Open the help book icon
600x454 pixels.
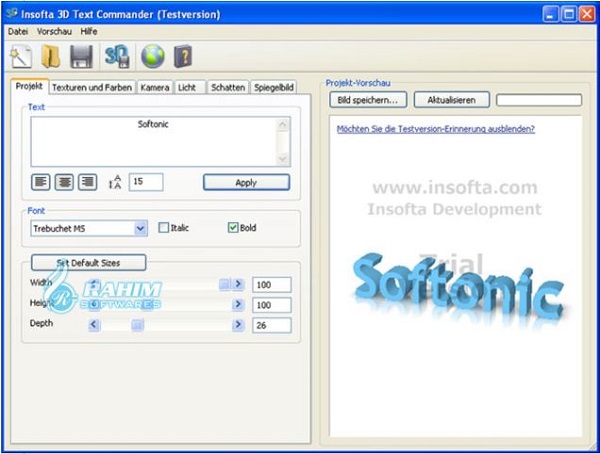point(183,57)
